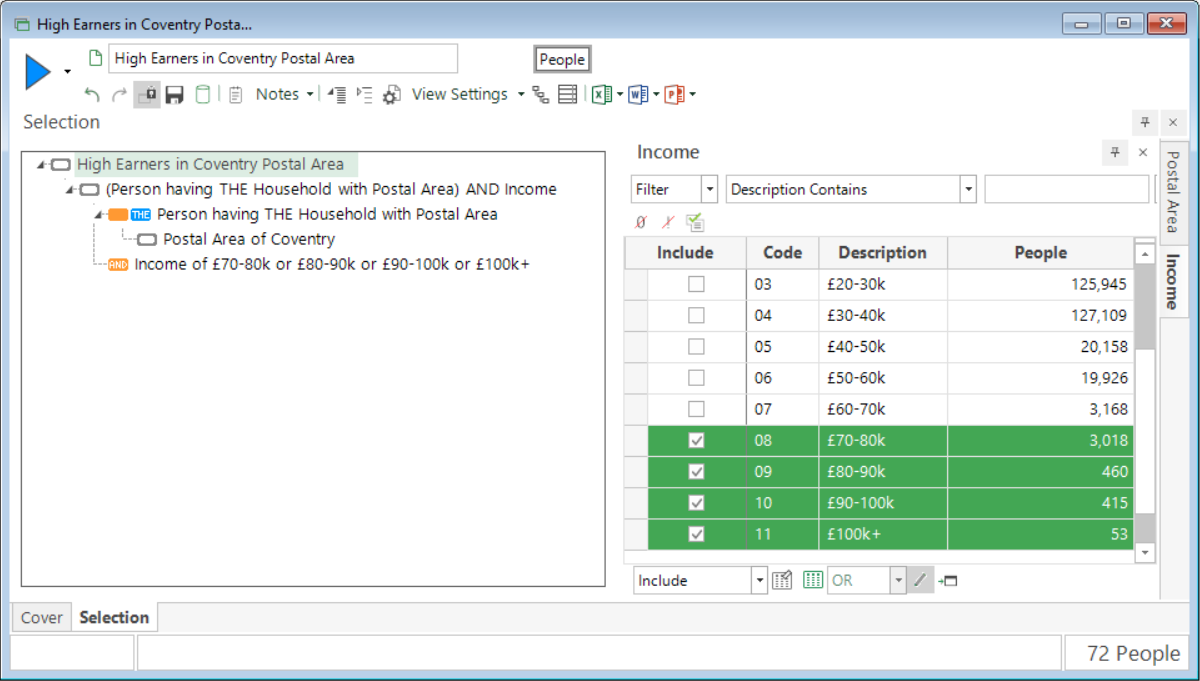1200x681 pixels.
Task: Click the save disk icon
Action: 174,95
